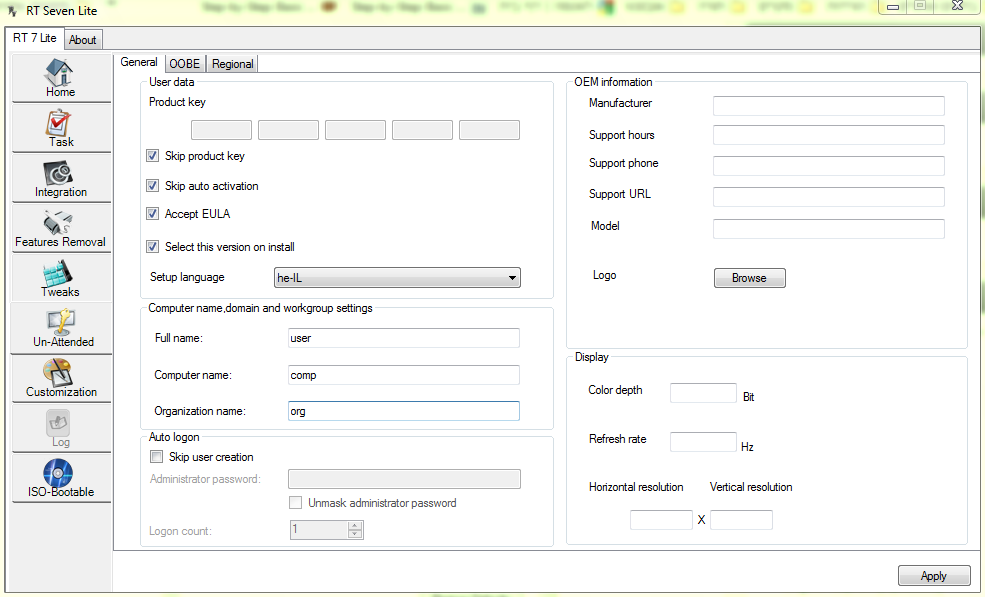Click the third Product key field
This screenshot has width=985, height=597.
click(x=356, y=130)
